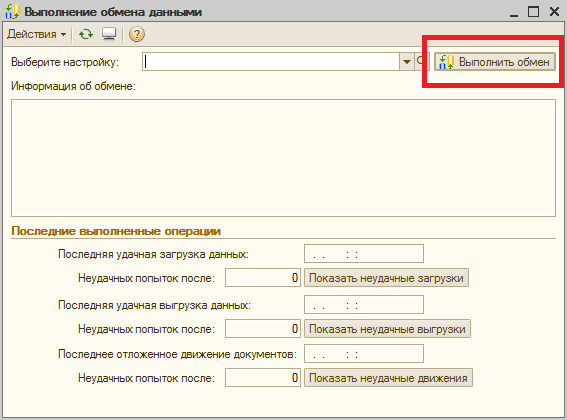Click inside Информация об обмене text area
Viewport: 567px width, 420px height.
(x=283, y=158)
